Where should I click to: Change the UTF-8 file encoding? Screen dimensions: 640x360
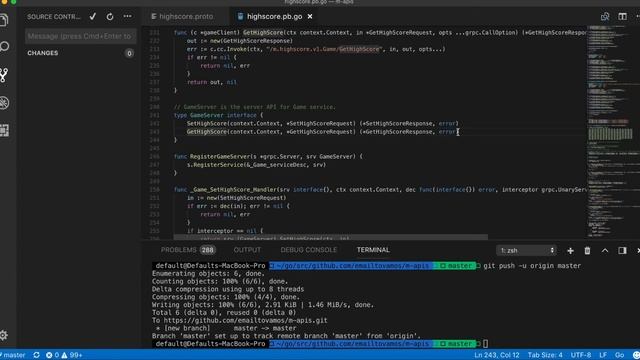tap(581, 355)
